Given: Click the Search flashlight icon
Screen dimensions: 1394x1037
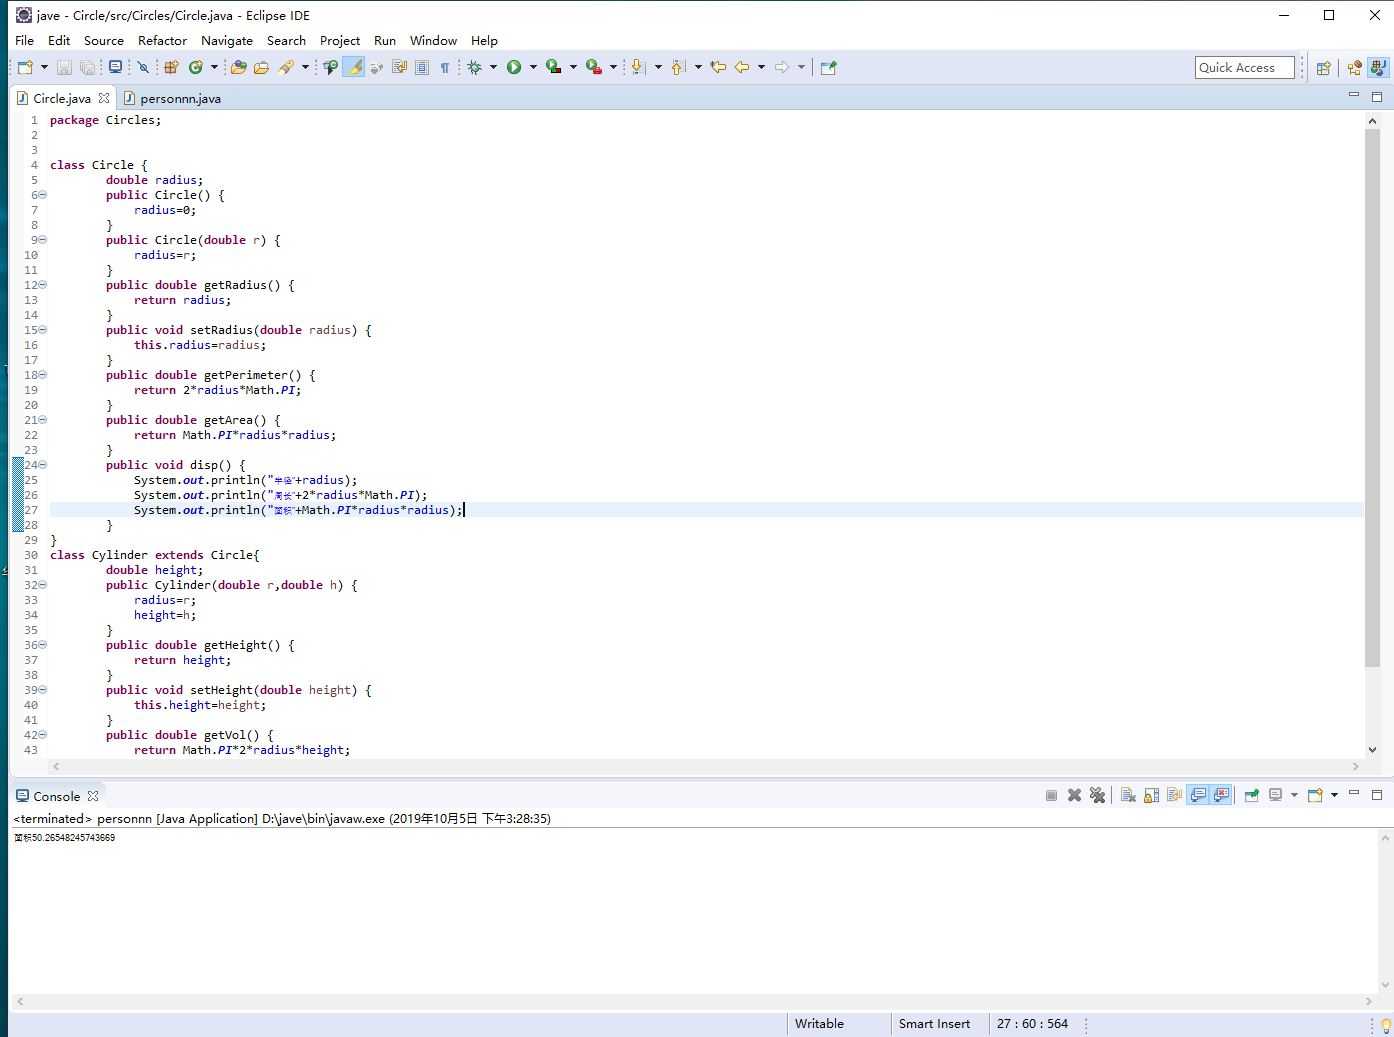Looking at the screenshot, I should click(x=286, y=67).
